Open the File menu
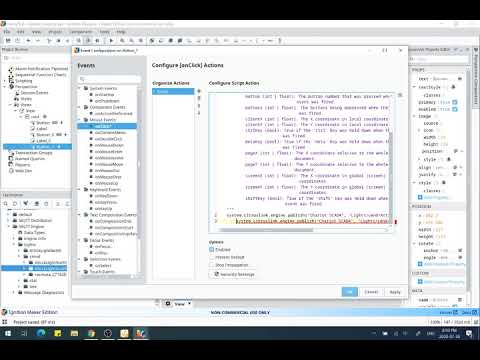480x360 pixels. pos(7,32)
